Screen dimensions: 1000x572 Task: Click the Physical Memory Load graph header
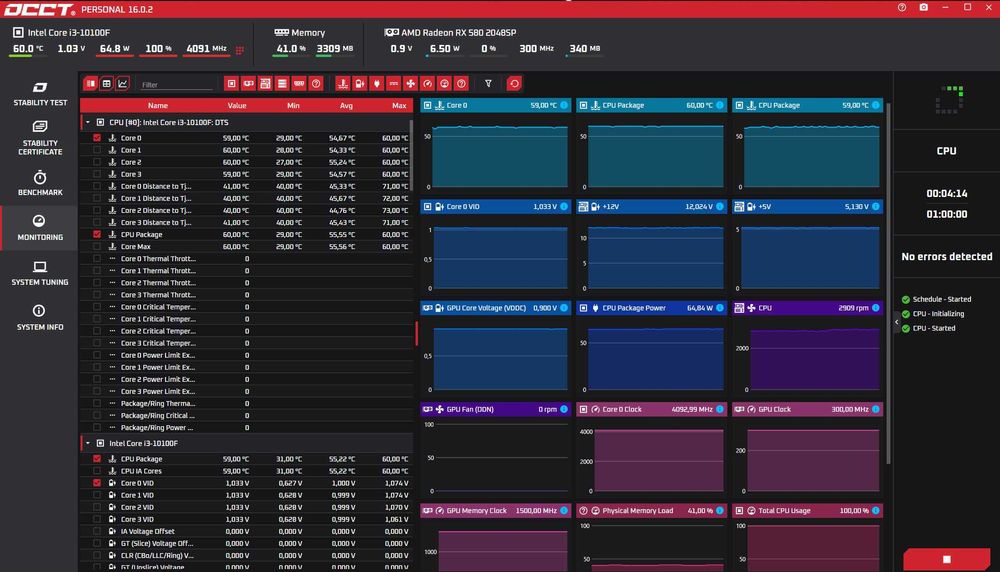(651, 511)
